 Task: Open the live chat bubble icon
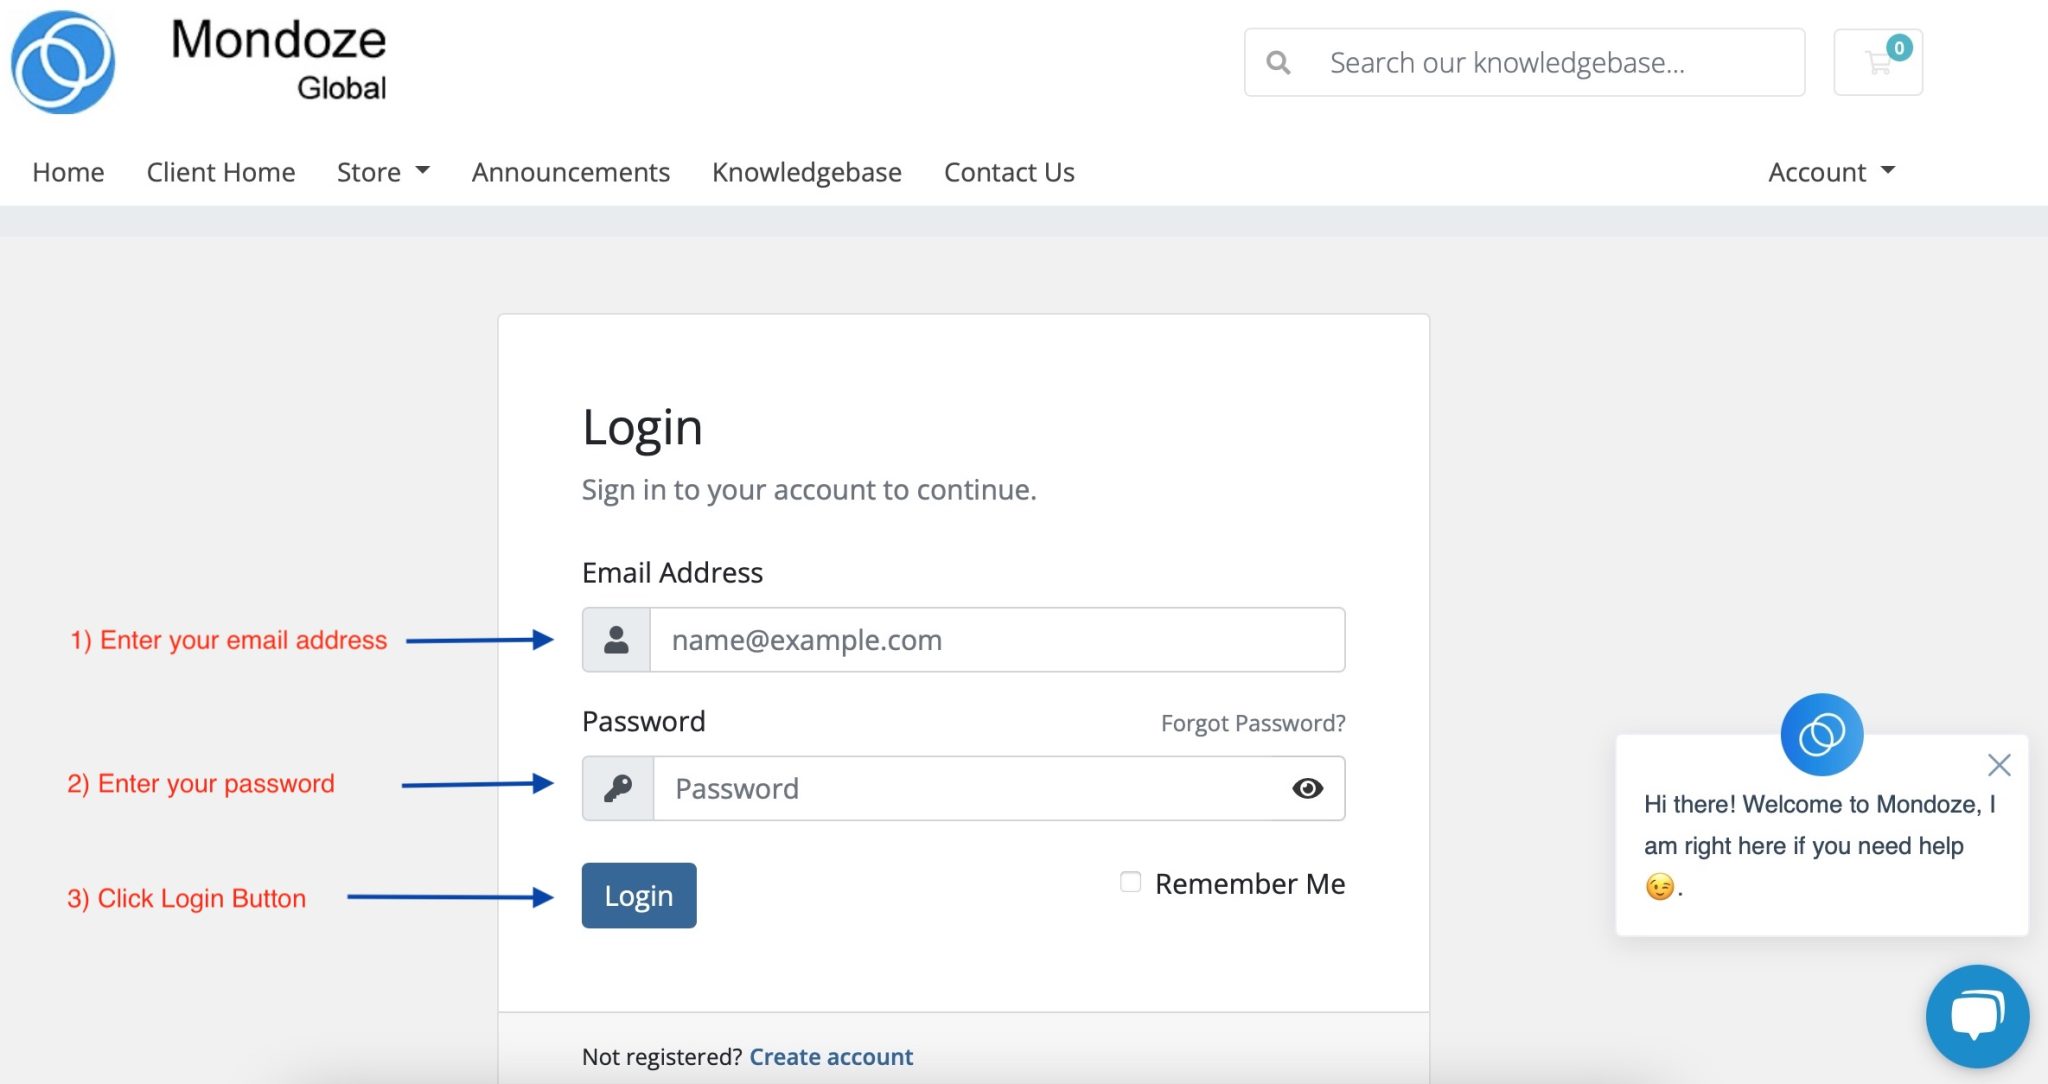pos(1977,1016)
